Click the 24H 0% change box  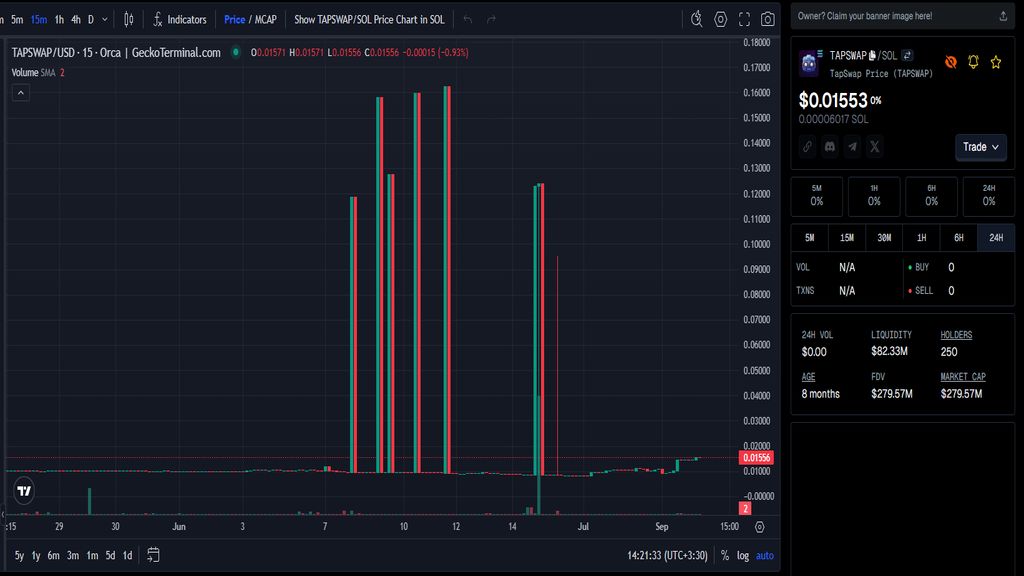click(989, 196)
